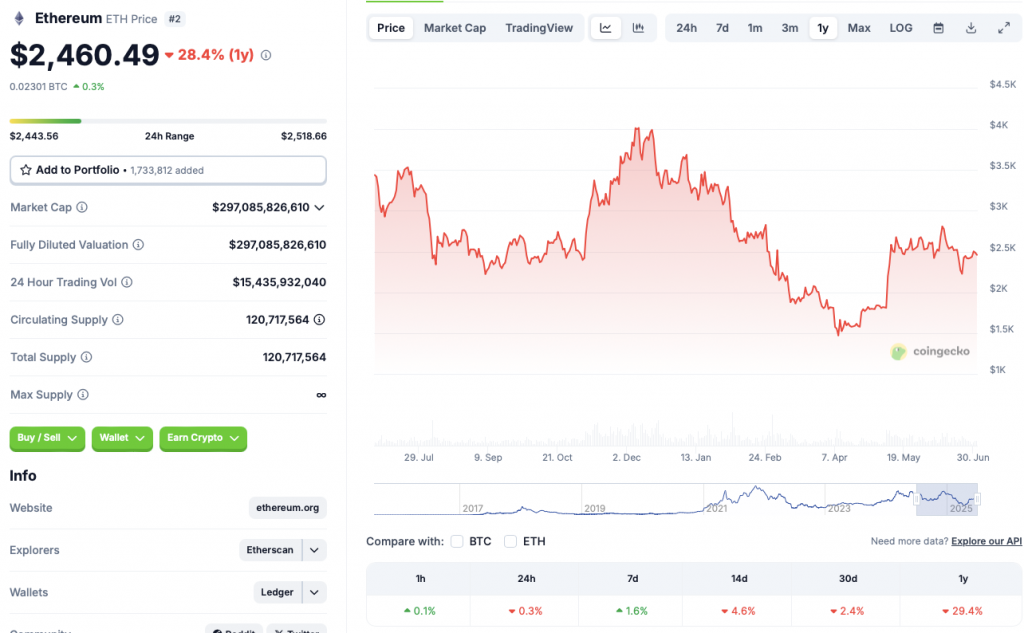Expand the Wallets dropdown arrow

pyautogui.click(x=314, y=592)
